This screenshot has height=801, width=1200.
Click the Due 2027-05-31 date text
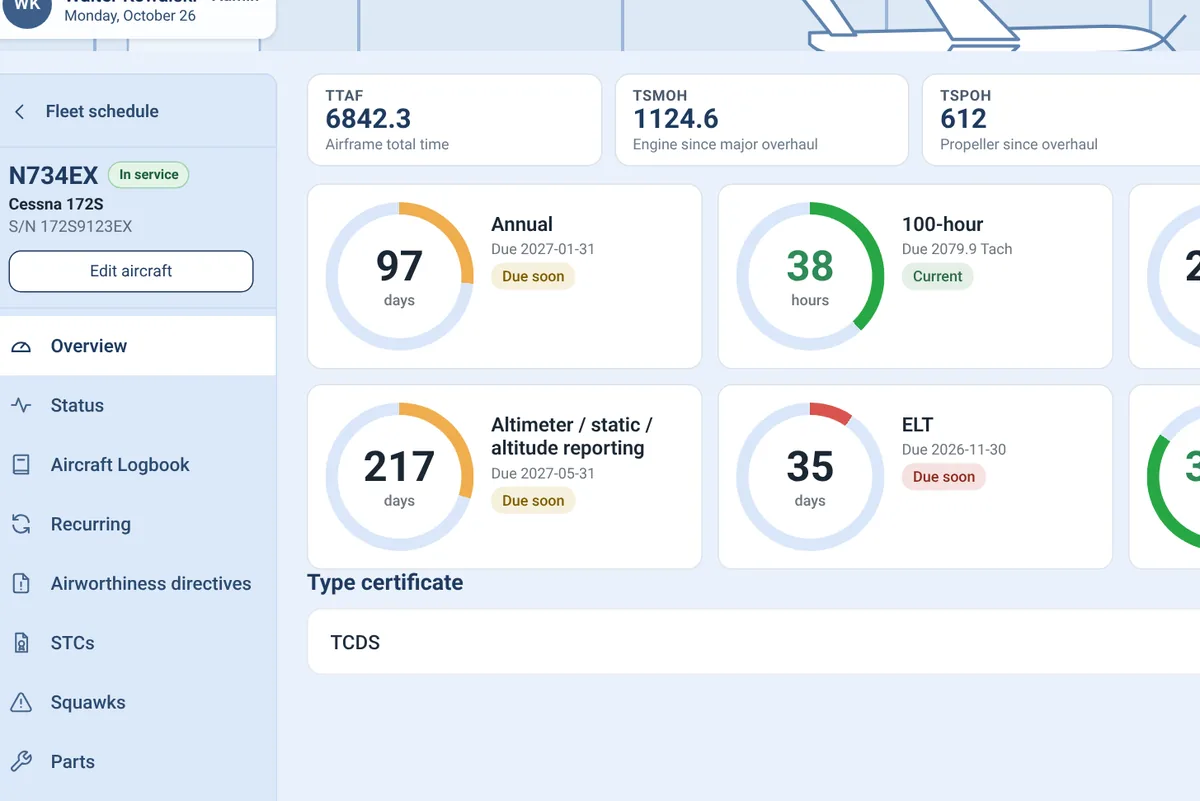543,473
